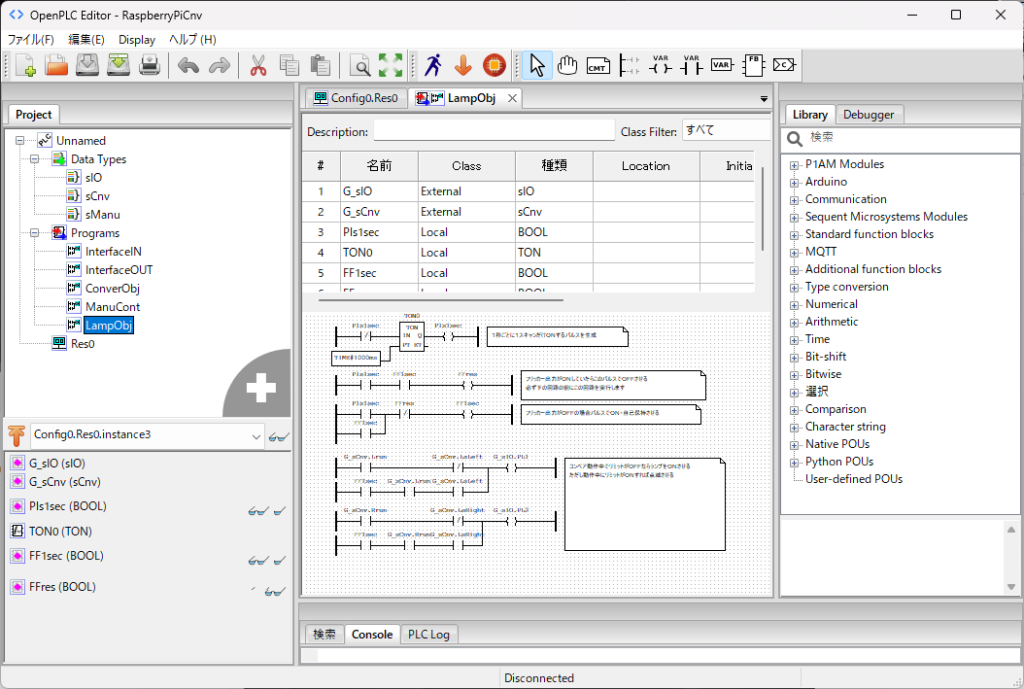Click the orange parent instance up arrow
Viewport: 1024px width, 689px height.
tap(16, 435)
